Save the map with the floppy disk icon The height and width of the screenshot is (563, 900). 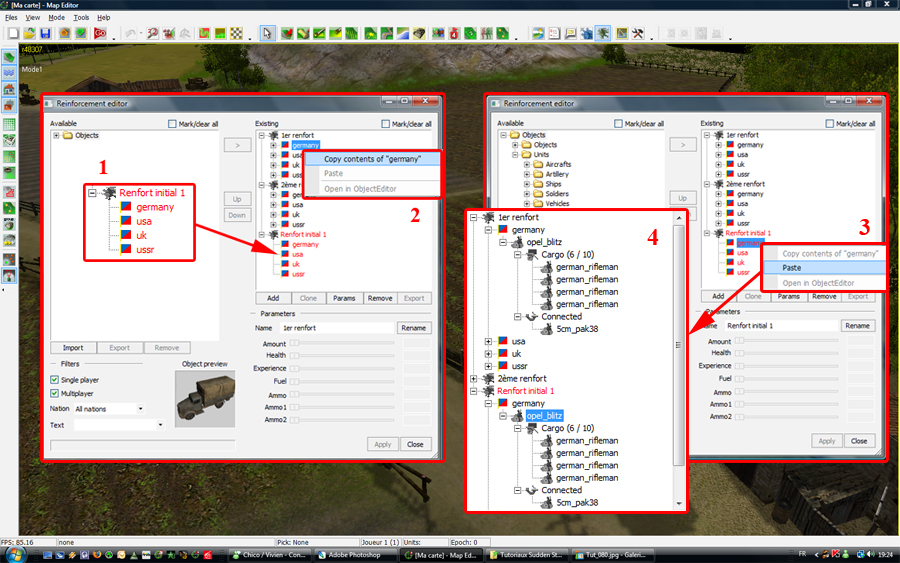(45, 33)
